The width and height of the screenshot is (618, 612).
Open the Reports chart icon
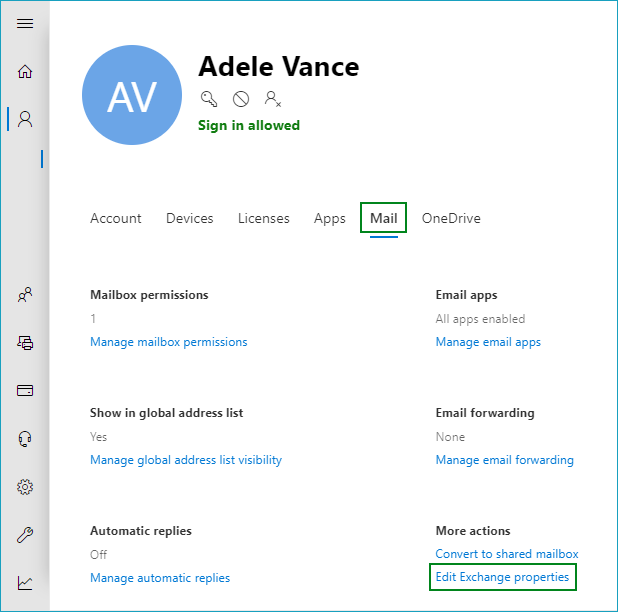click(25, 583)
